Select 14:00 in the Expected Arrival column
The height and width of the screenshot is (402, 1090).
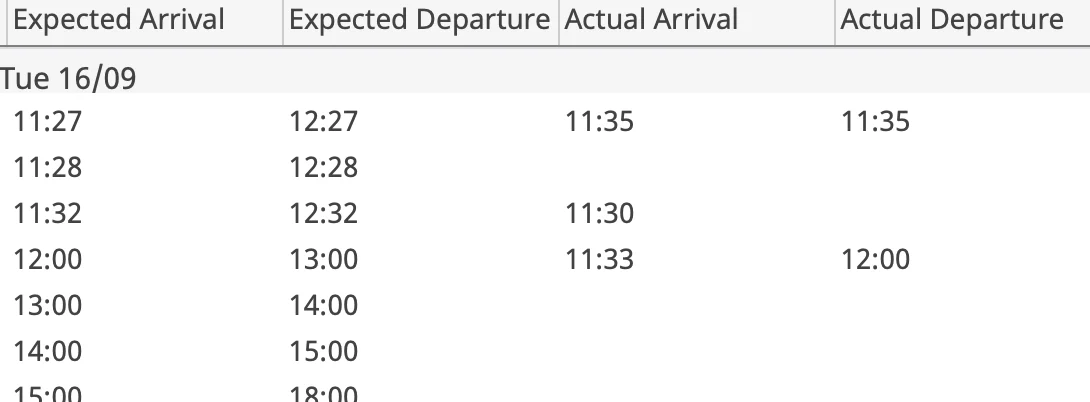[48, 351]
